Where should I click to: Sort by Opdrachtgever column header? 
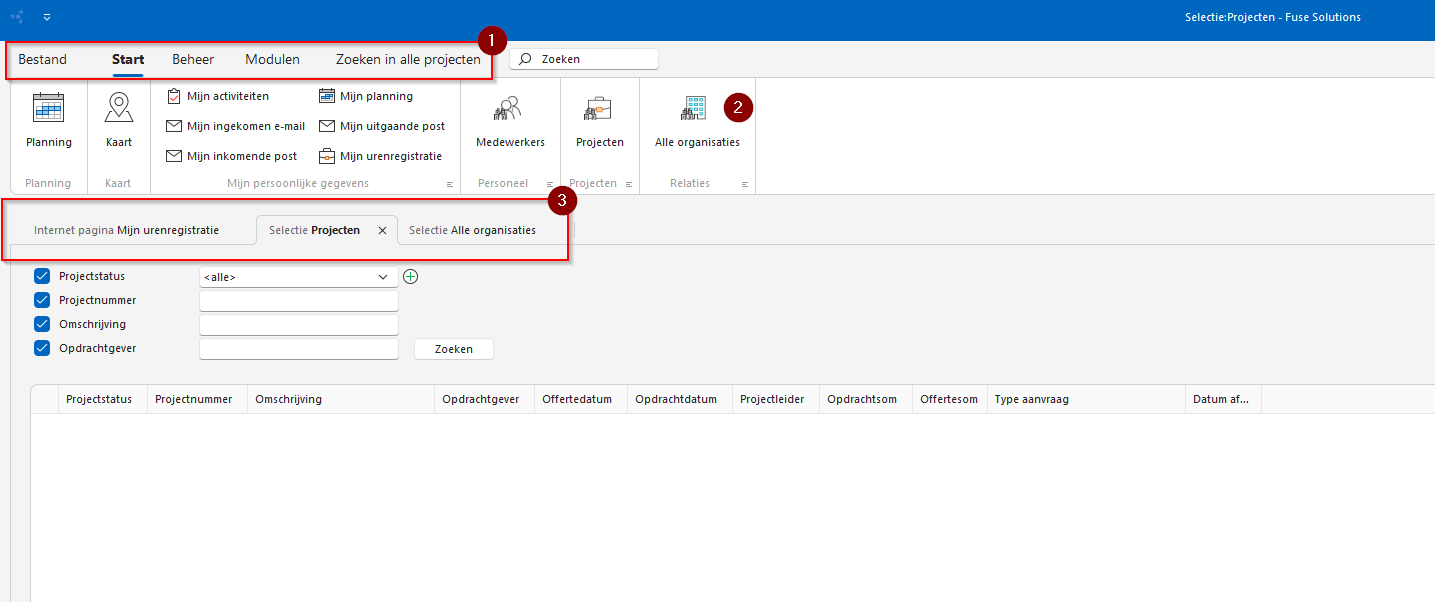(x=484, y=399)
